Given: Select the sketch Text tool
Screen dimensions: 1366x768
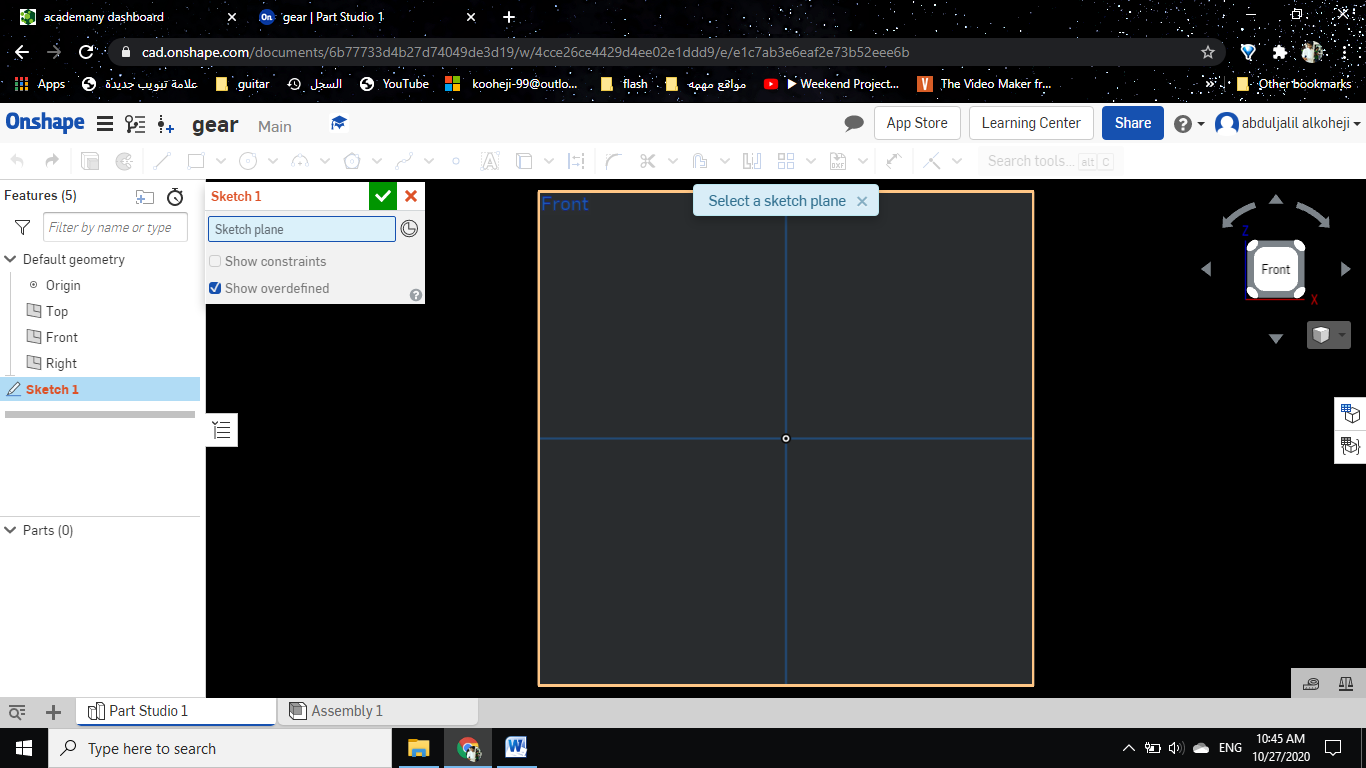Looking at the screenshot, I should point(490,161).
